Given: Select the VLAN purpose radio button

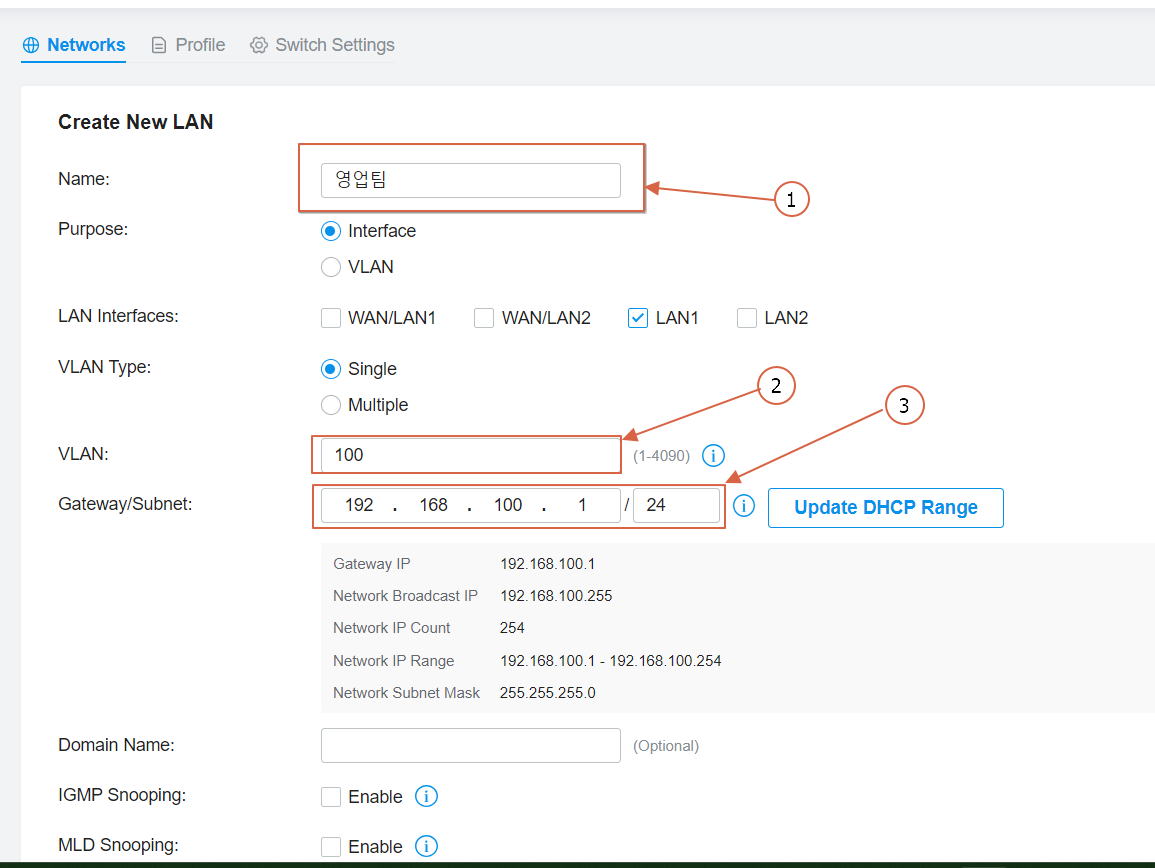Looking at the screenshot, I should coord(331,267).
